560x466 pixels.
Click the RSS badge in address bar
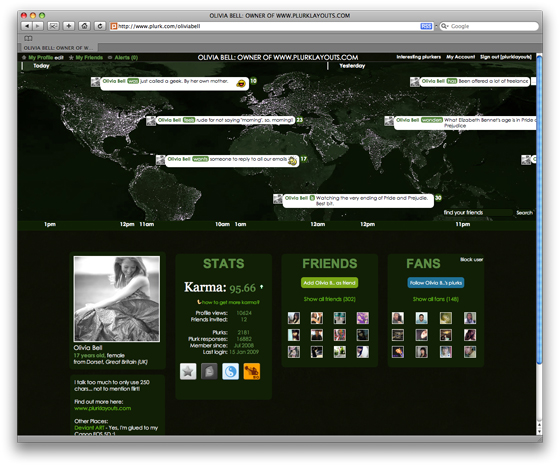(426, 26)
